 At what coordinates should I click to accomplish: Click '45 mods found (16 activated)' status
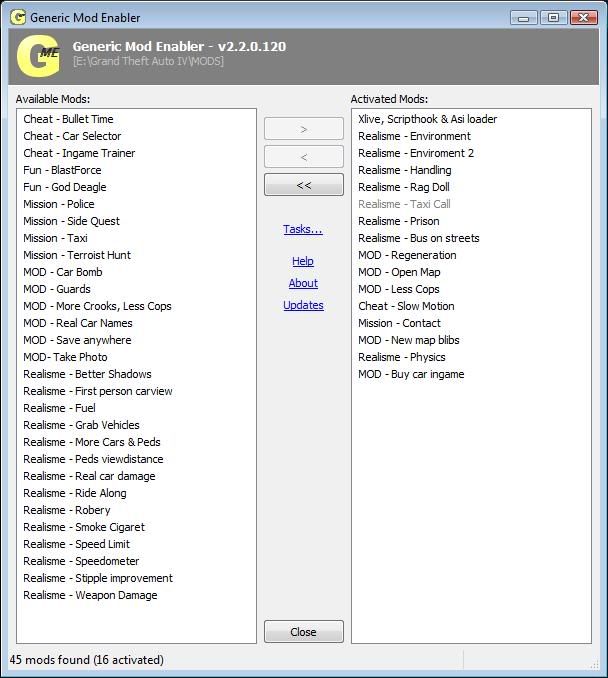pyautogui.click(x=86, y=660)
